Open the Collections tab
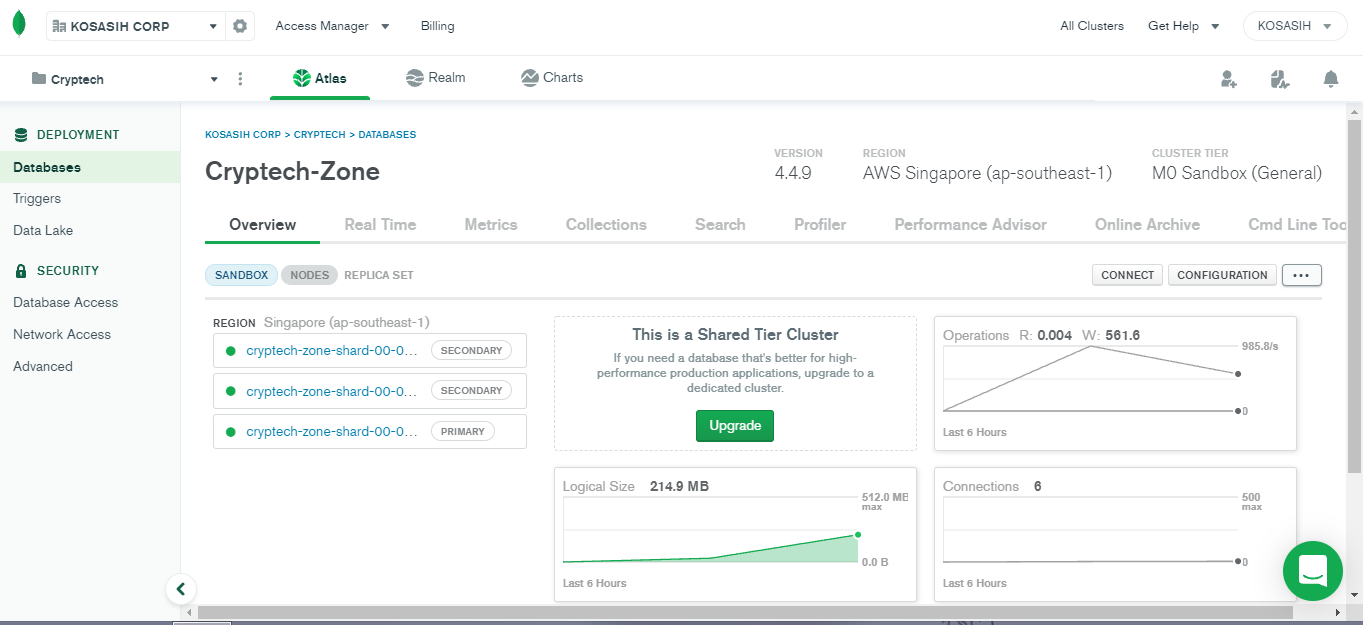This screenshot has width=1363, height=625. point(606,224)
